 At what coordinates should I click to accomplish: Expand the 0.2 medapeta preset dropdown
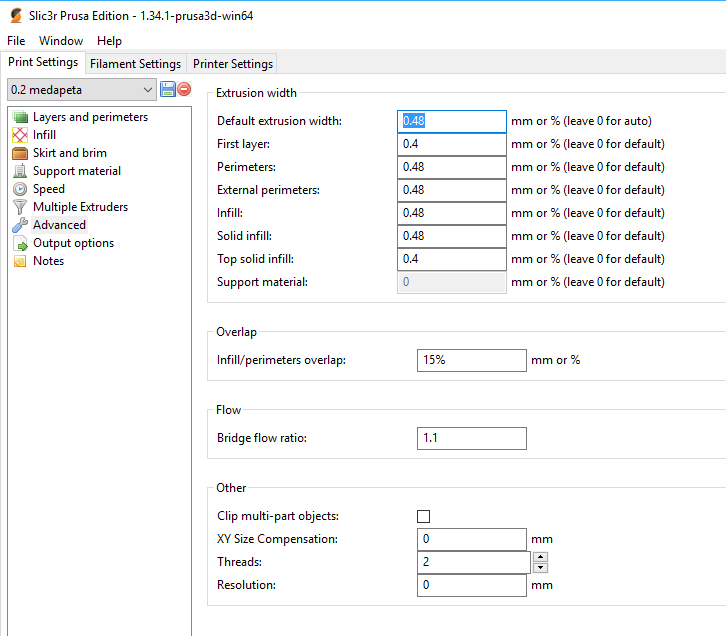tap(149, 90)
